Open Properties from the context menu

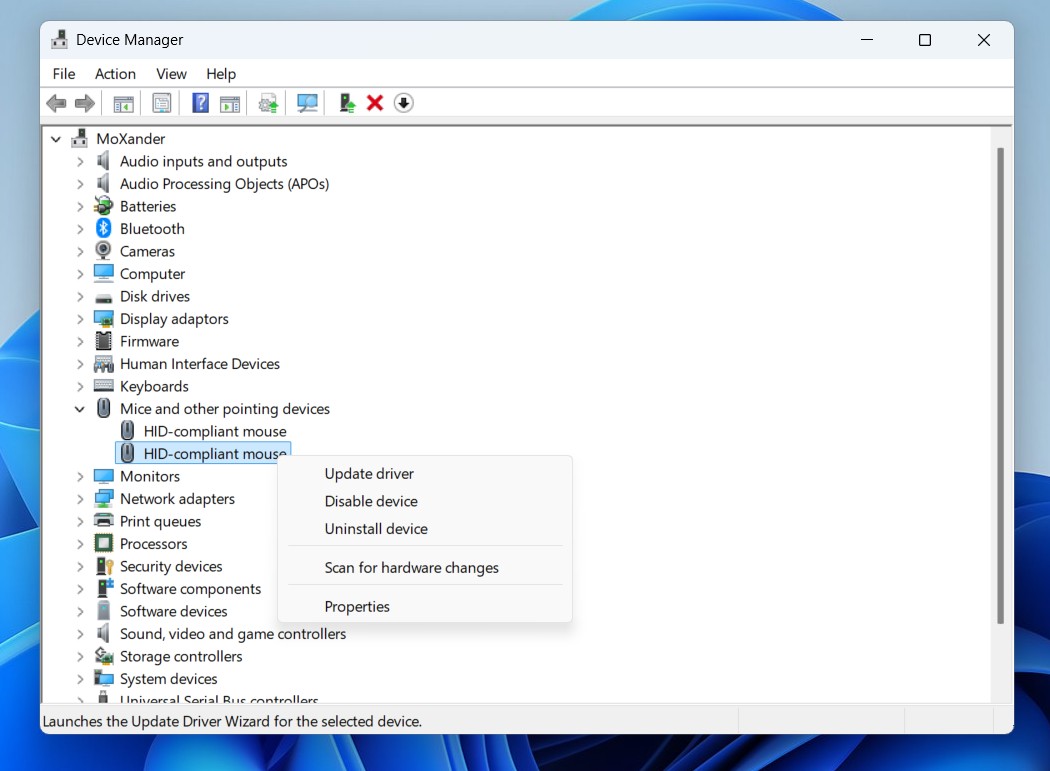[357, 607]
